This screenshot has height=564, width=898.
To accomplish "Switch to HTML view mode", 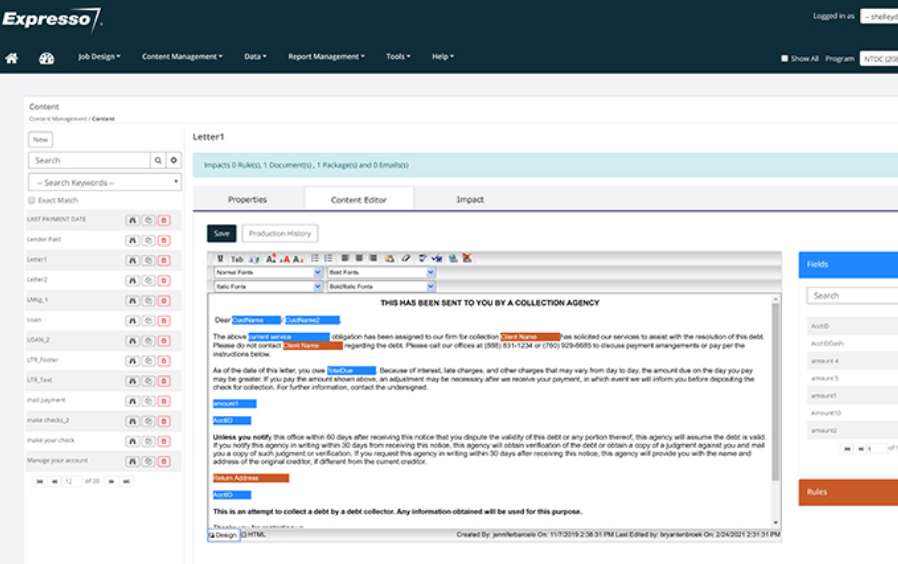I will [254, 535].
